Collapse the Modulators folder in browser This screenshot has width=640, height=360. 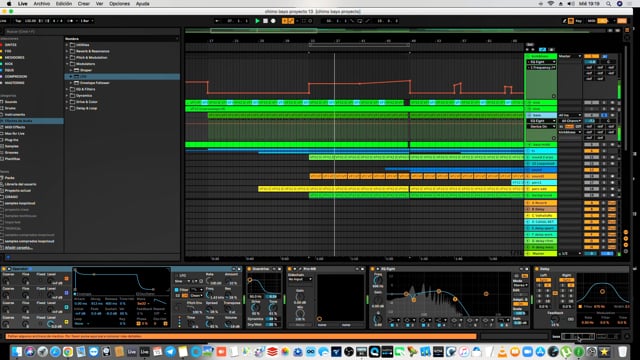tap(67, 64)
